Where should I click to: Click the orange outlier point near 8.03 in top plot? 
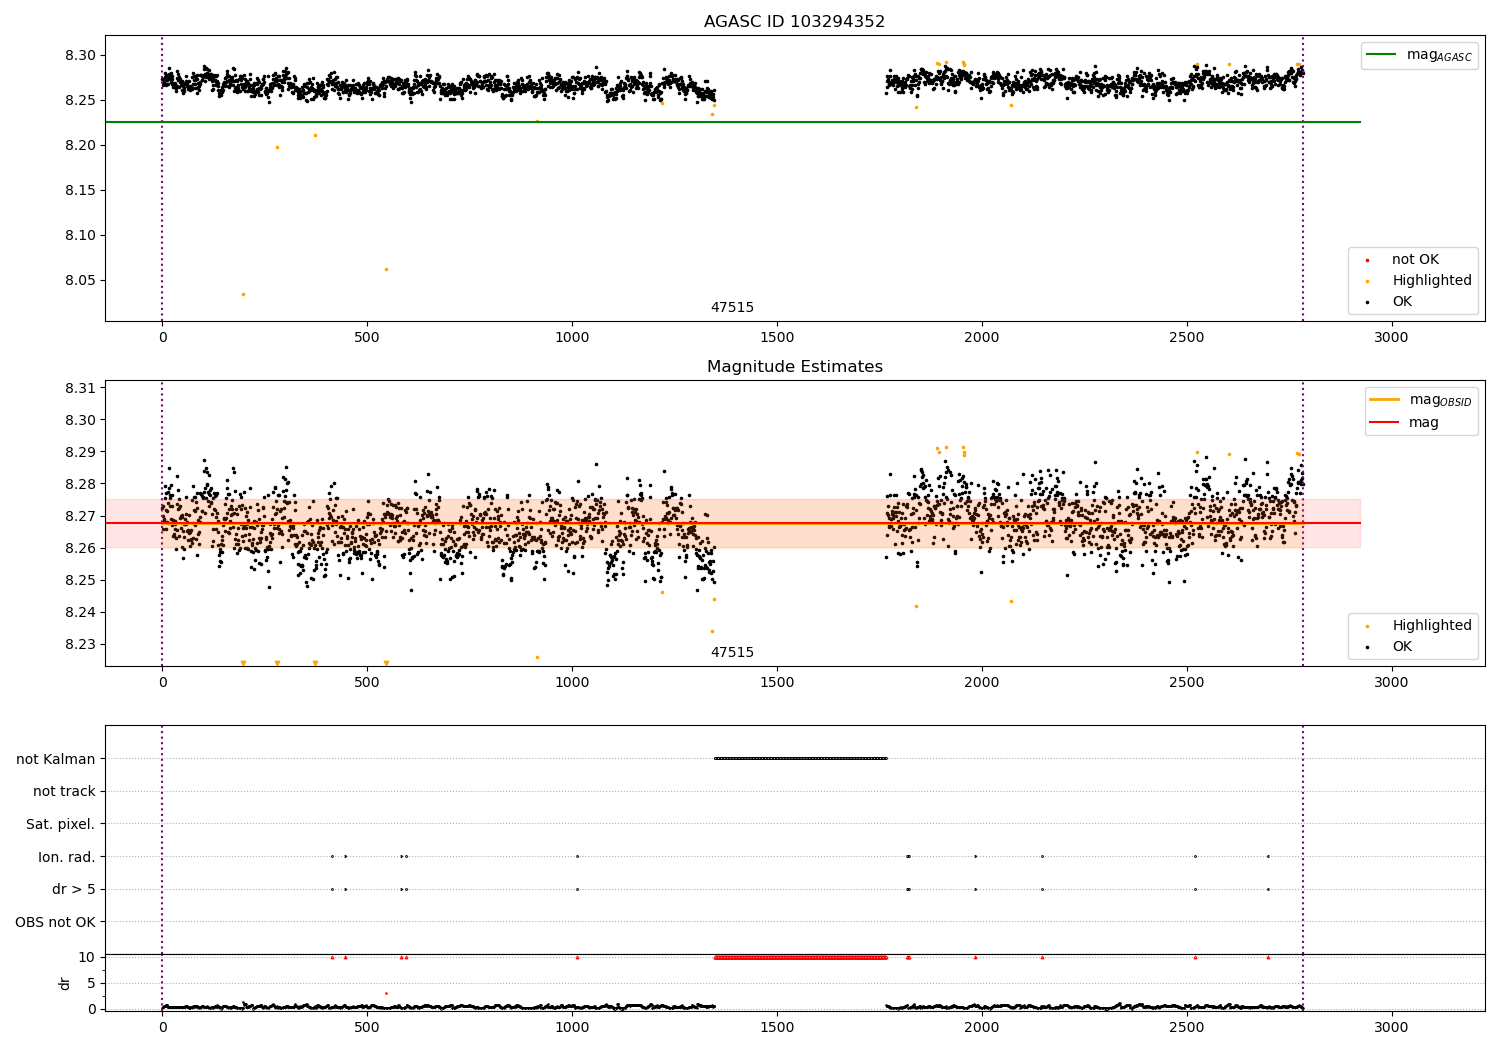[243, 294]
